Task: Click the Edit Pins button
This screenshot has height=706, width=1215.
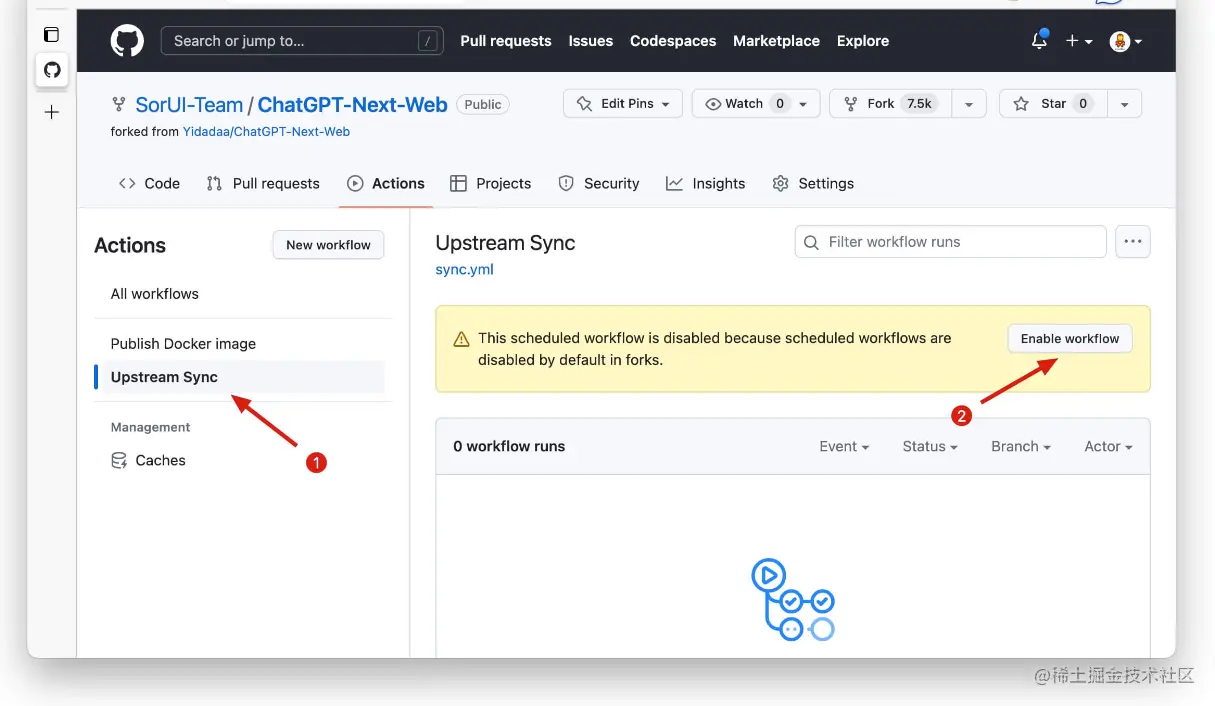Action: tap(623, 104)
